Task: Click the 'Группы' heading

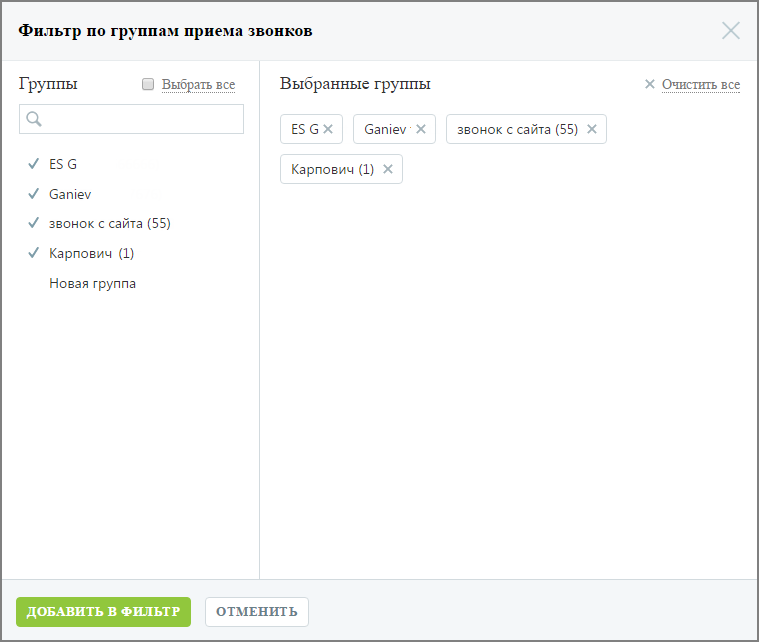Action: click(x=48, y=84)
